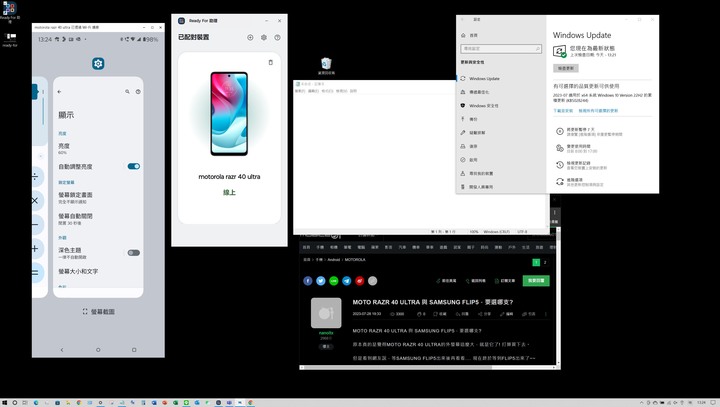Click the LINE share icon on forum page
720x407 pixels.
pyautogui.click(x=334, y=281)
